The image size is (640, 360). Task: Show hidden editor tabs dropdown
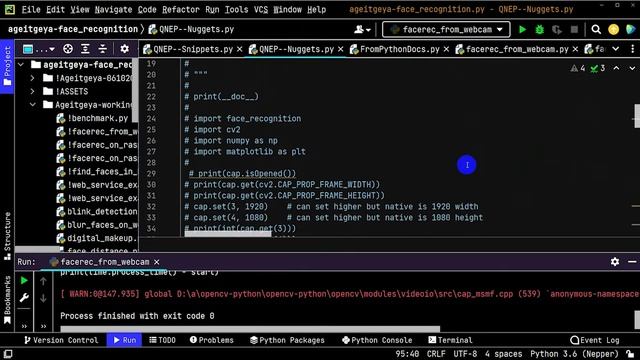coord(616,49)
